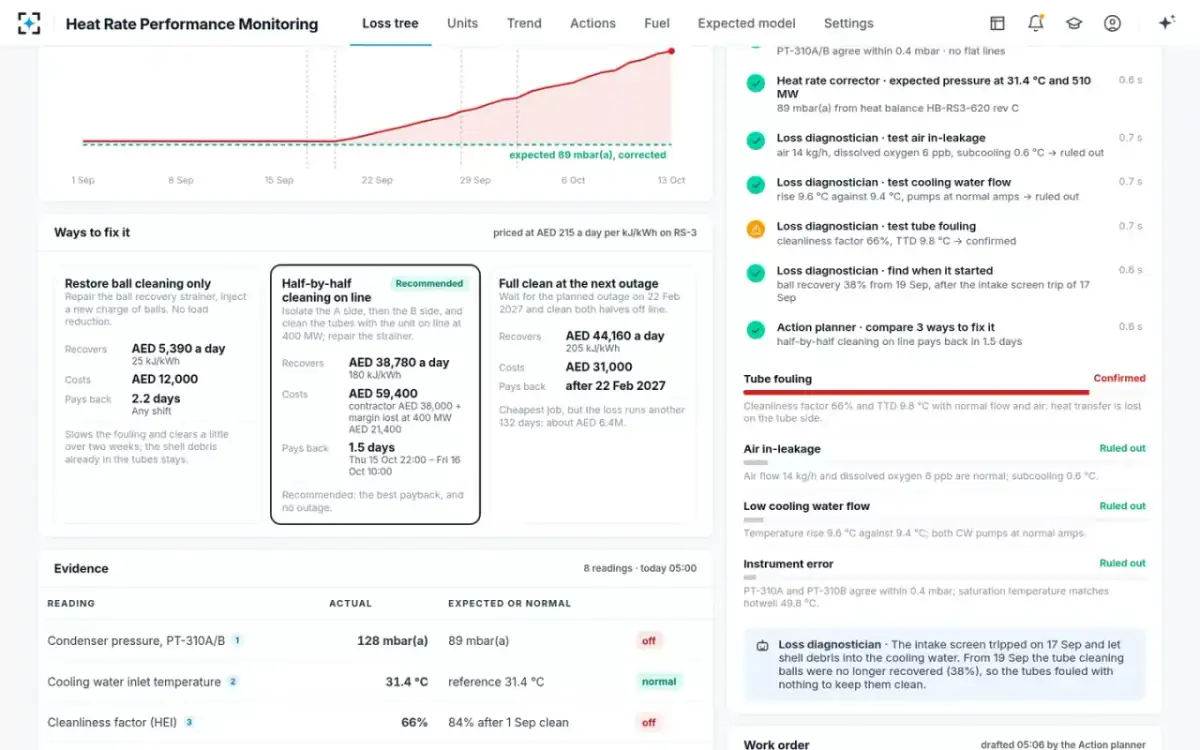Click 'after 22 Feb 2027' payback text
Viewport: 1200px width, 750px height.
615,386
